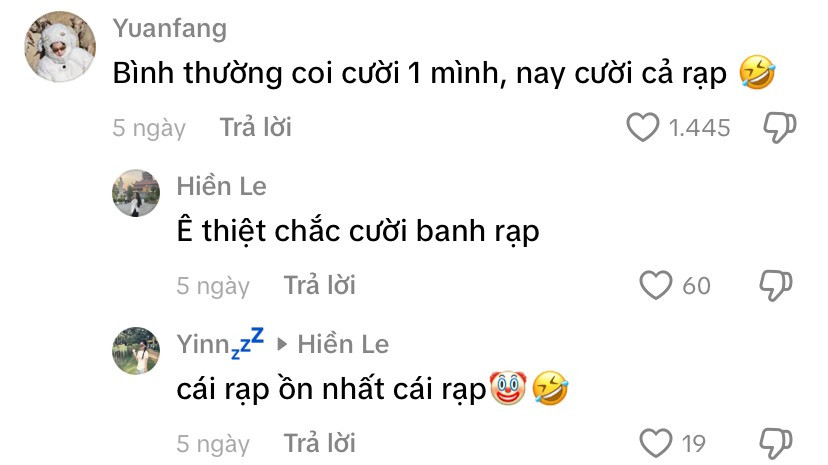Like Yuanfang's comment with the heart icon

click(x=643, y=127)
